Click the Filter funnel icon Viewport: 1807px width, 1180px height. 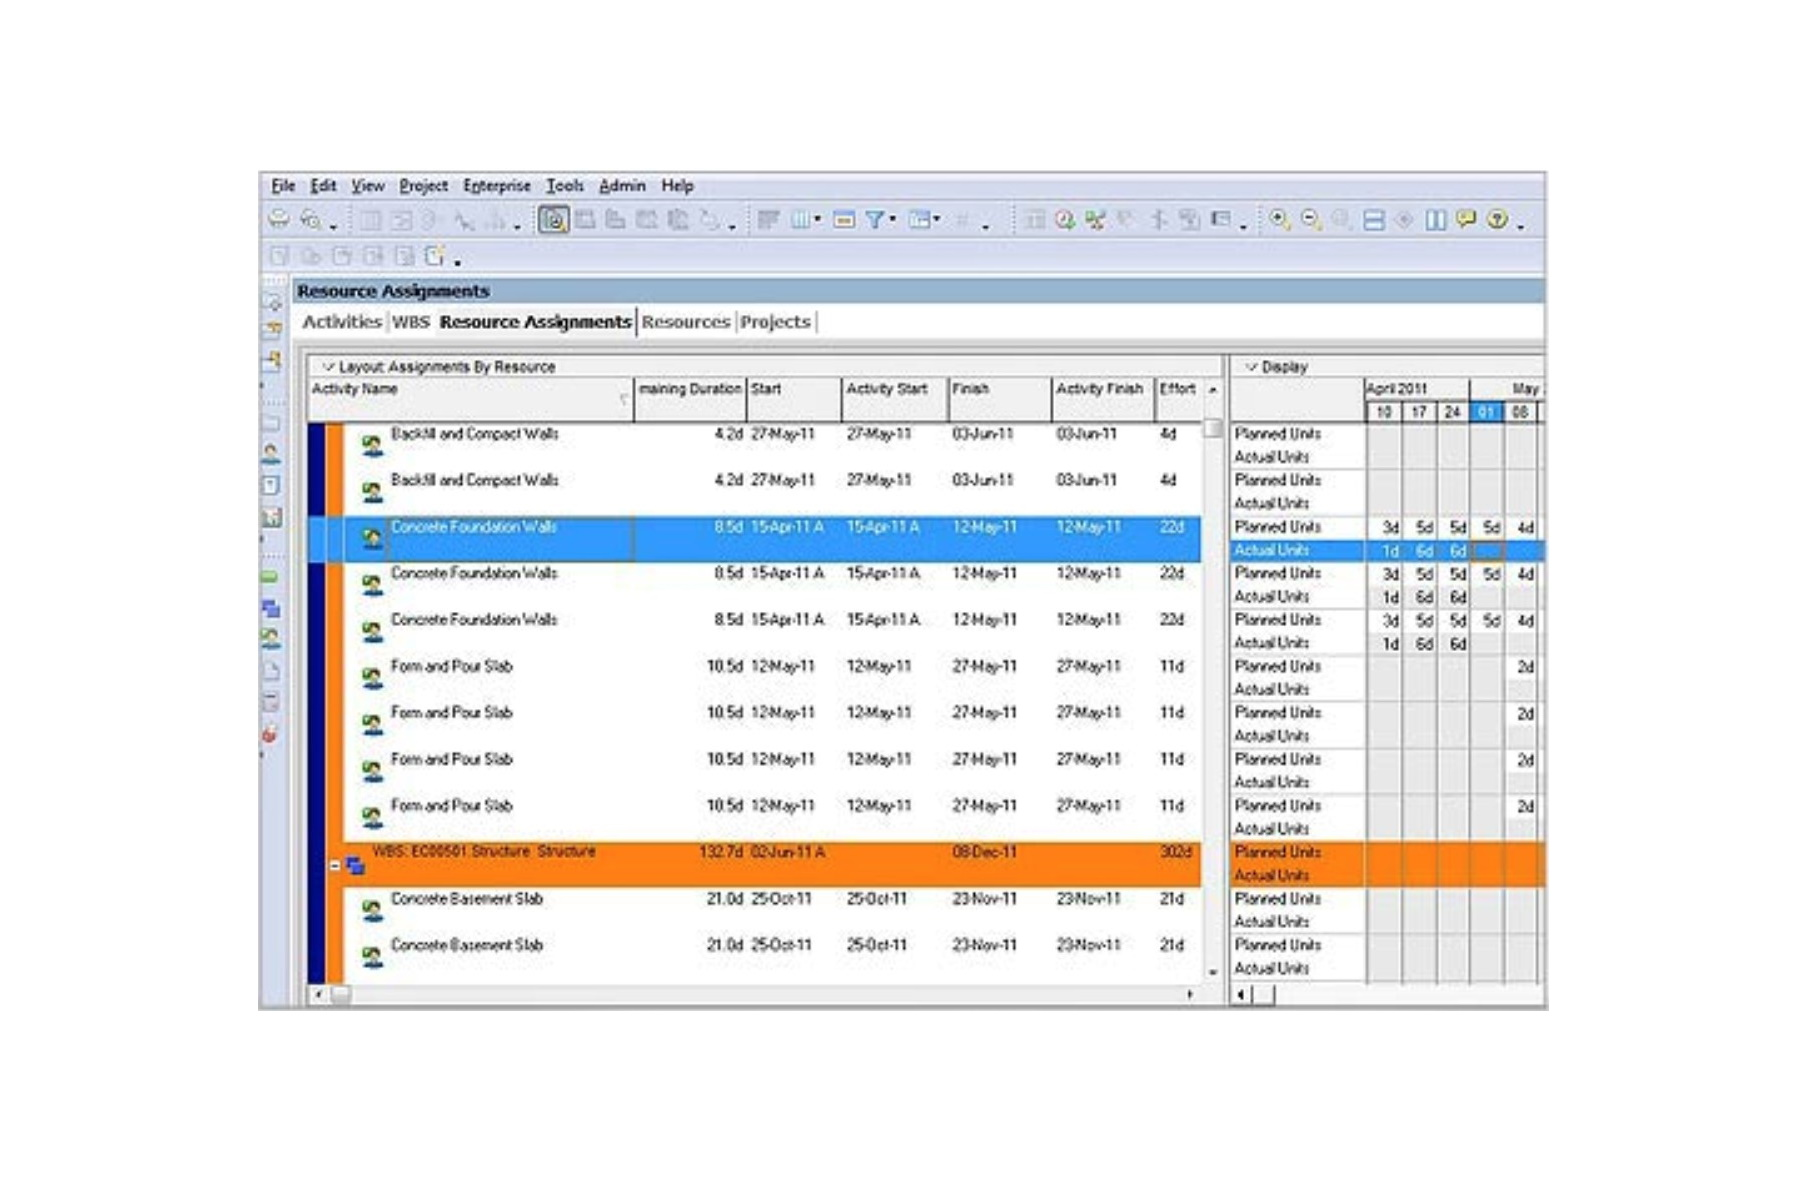click(874, 220)
